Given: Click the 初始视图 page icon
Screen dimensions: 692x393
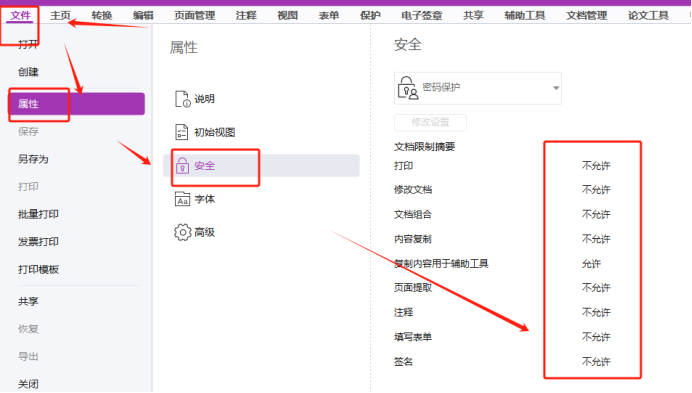Looking at the screenshot, I should (x=182, y=132).
